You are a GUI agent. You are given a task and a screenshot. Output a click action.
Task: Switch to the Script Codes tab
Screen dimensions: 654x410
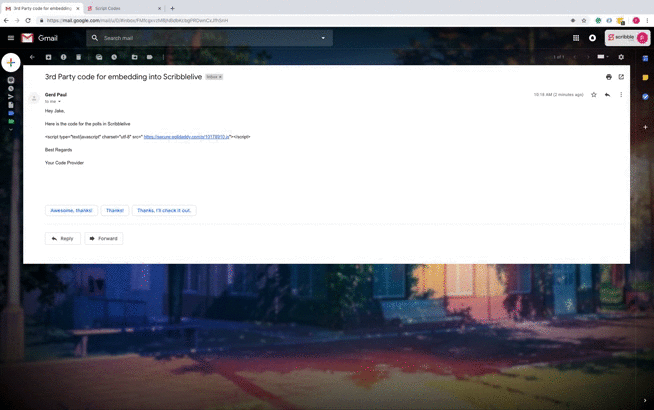124,8
